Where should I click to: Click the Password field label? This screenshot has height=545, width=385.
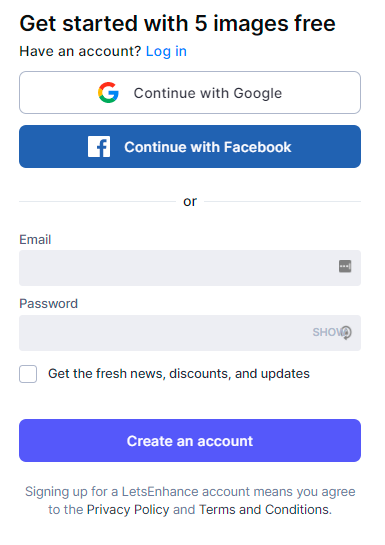49,303
